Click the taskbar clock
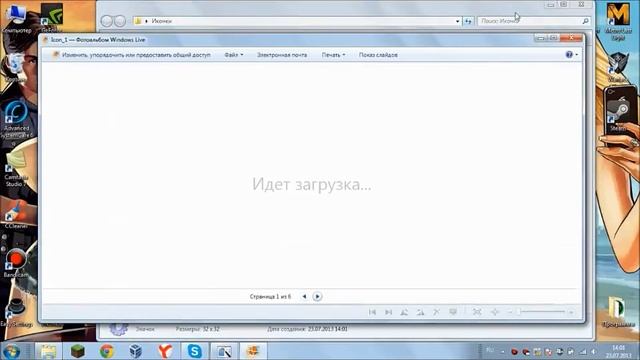 (619, 351)
